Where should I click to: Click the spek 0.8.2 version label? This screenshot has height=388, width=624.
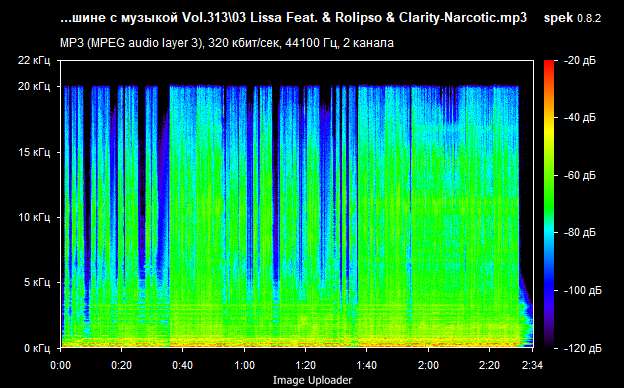coord(572,18)
